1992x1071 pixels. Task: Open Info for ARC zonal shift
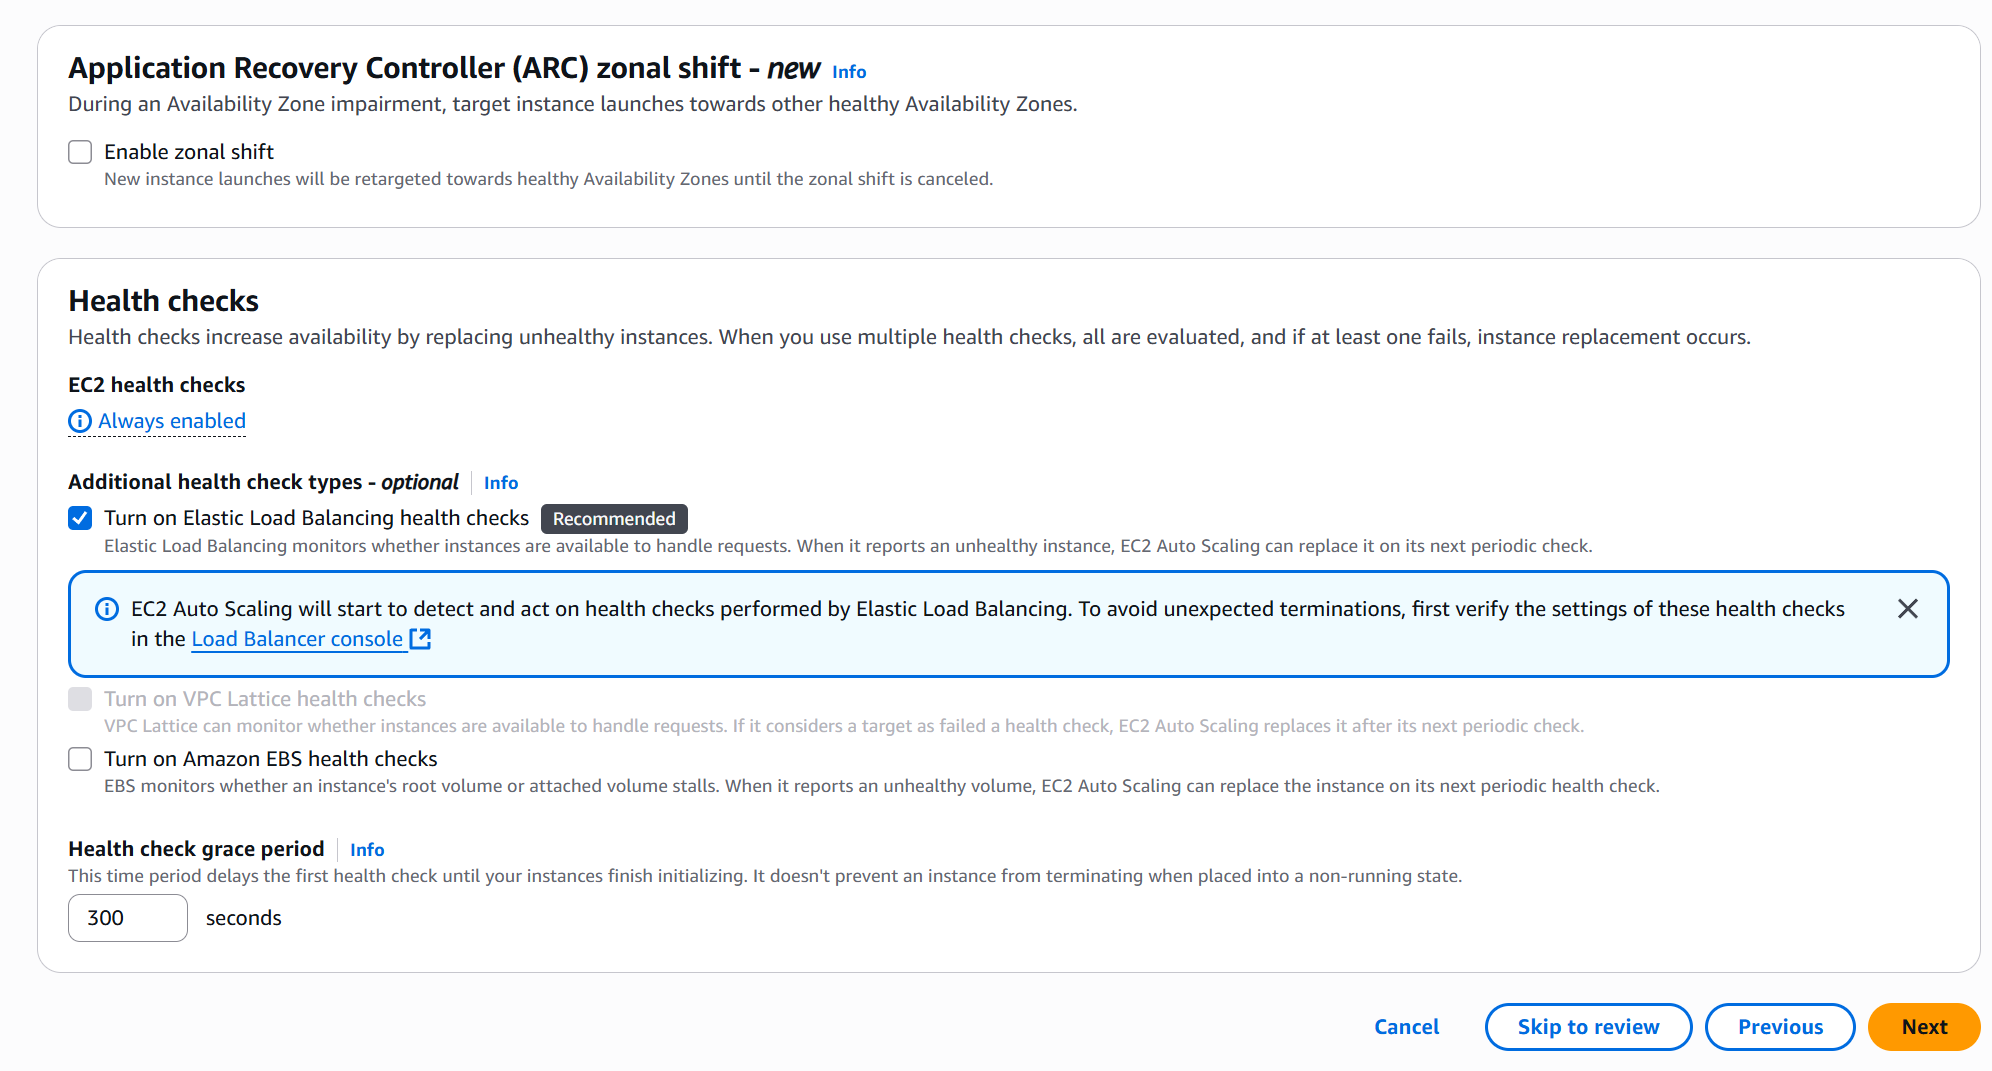tap(849, 72)
